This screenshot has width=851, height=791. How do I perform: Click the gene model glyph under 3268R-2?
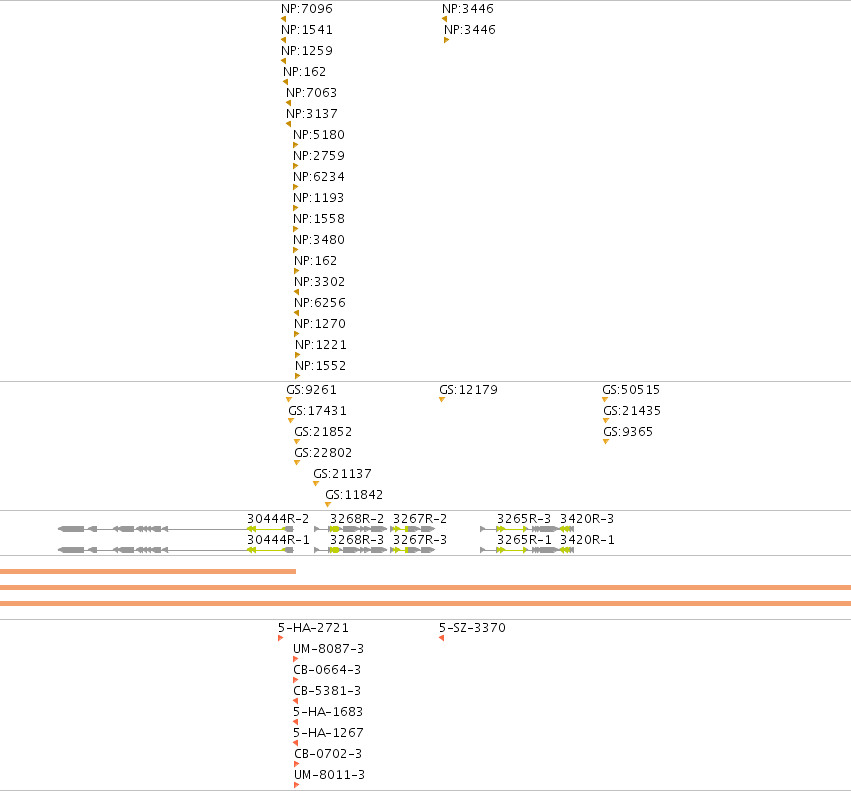click(351, 529)
